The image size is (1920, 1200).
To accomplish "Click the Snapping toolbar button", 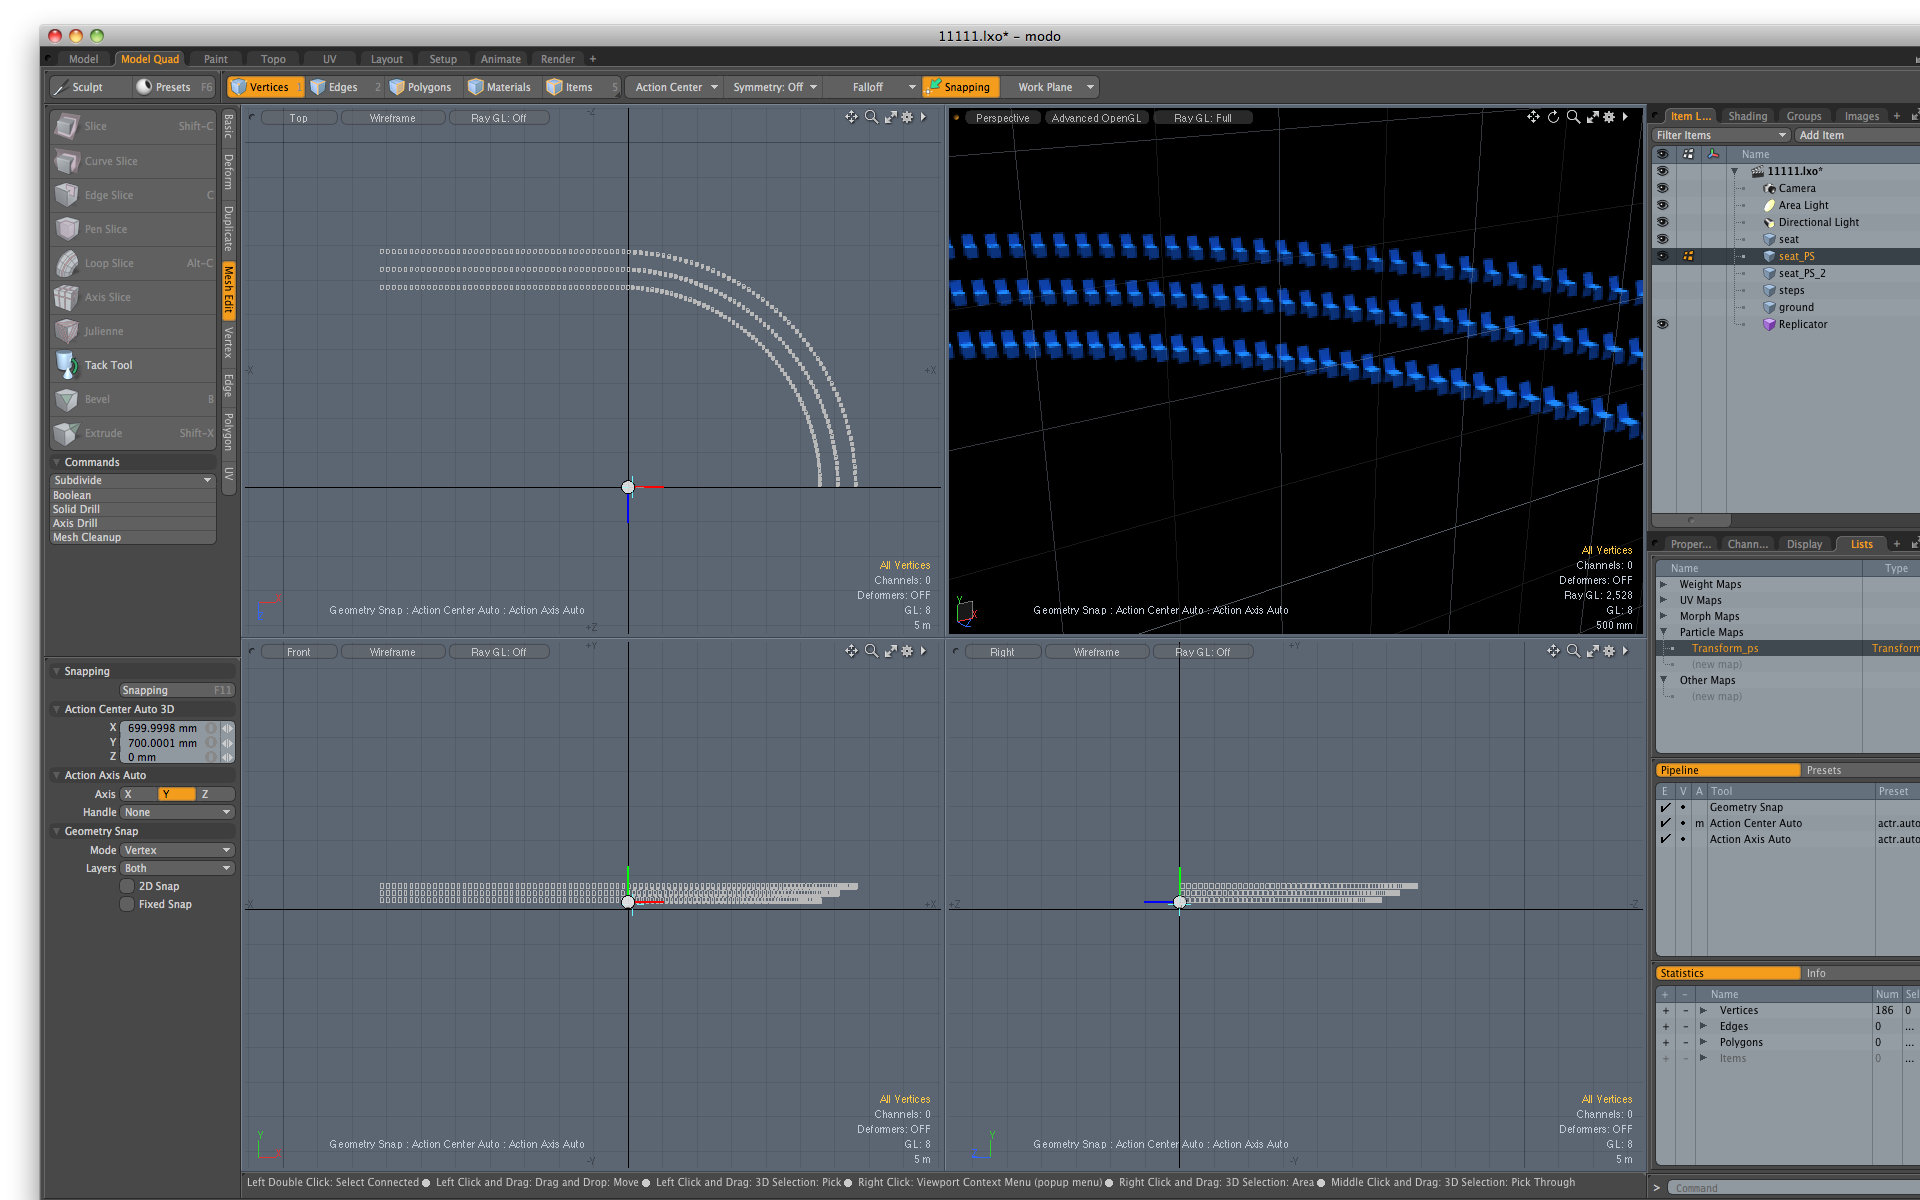I will [957, 87].
